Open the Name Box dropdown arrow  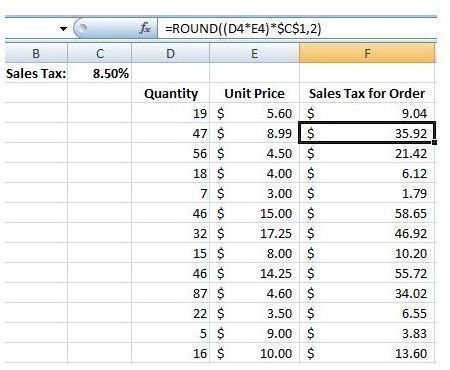[x=63, y=29]
